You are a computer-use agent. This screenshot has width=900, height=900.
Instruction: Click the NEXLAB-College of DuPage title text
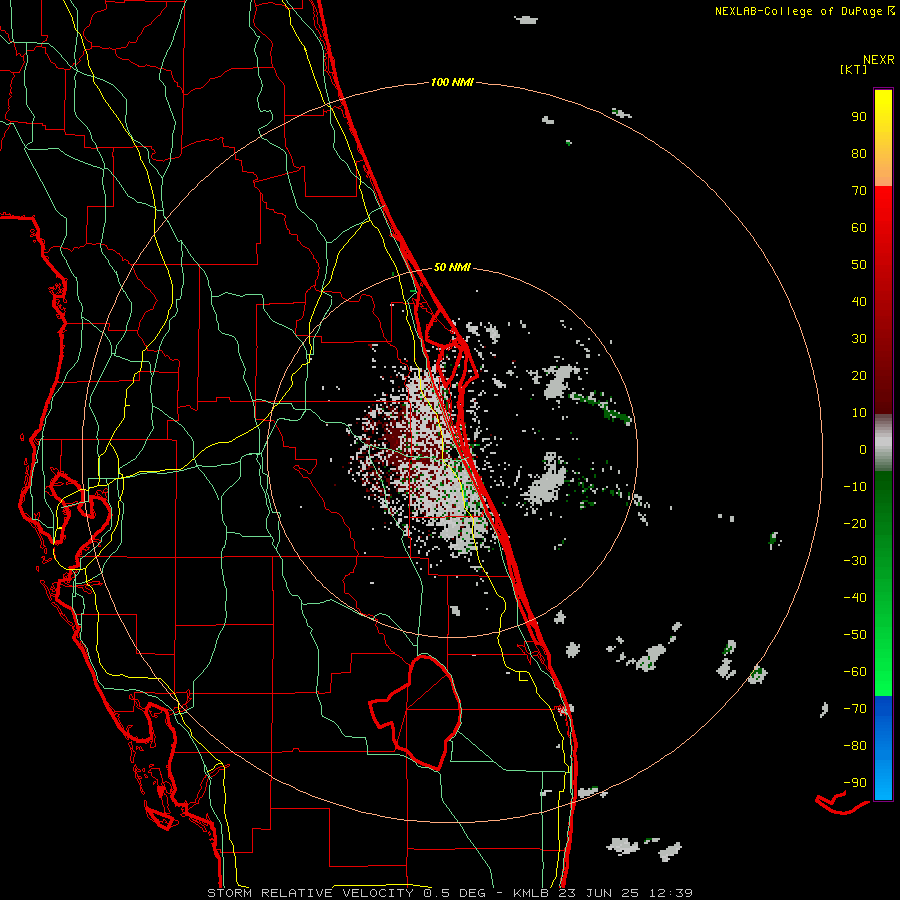[x=805, y=11]
